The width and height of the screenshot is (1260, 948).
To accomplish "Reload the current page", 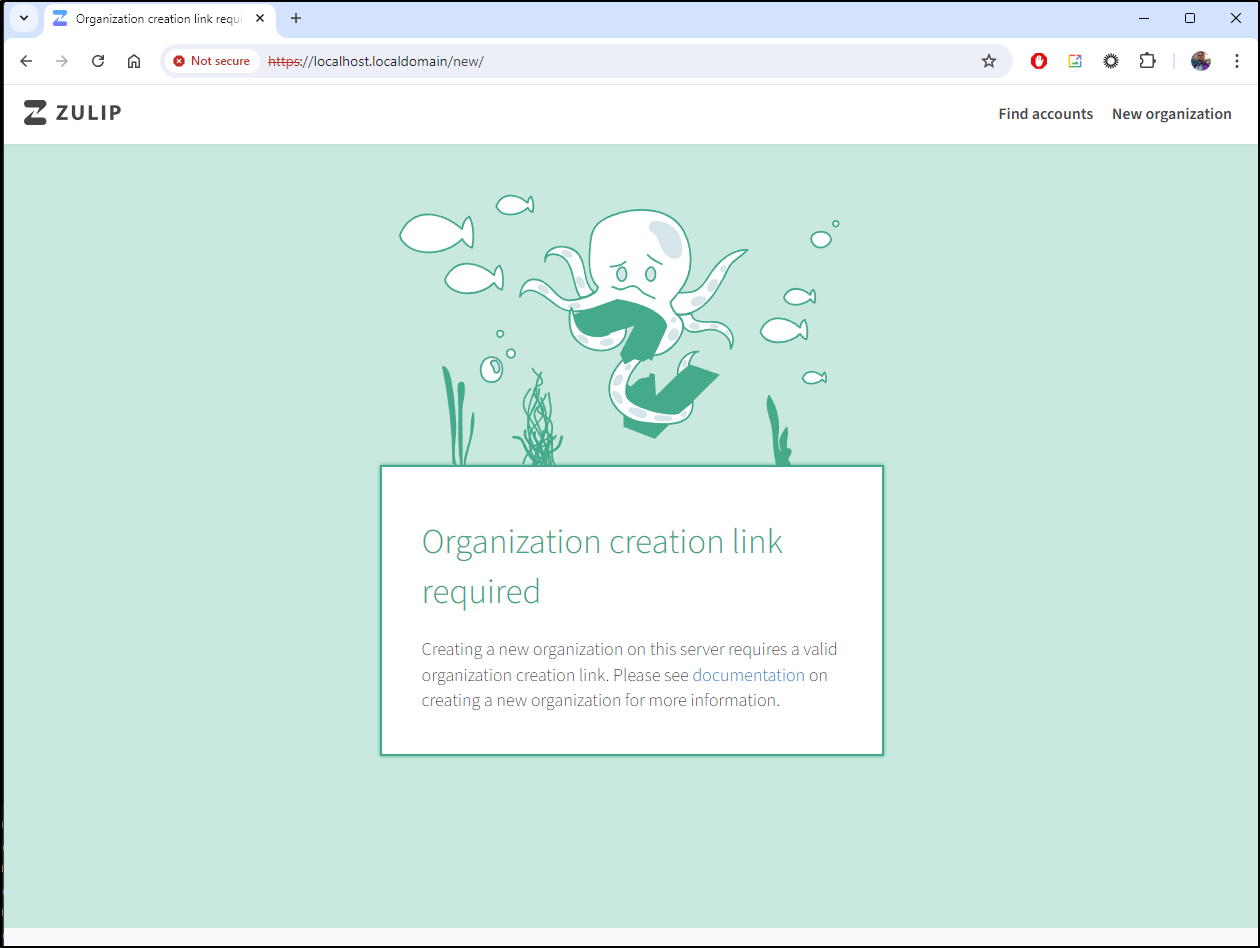I will click(98, 61).
